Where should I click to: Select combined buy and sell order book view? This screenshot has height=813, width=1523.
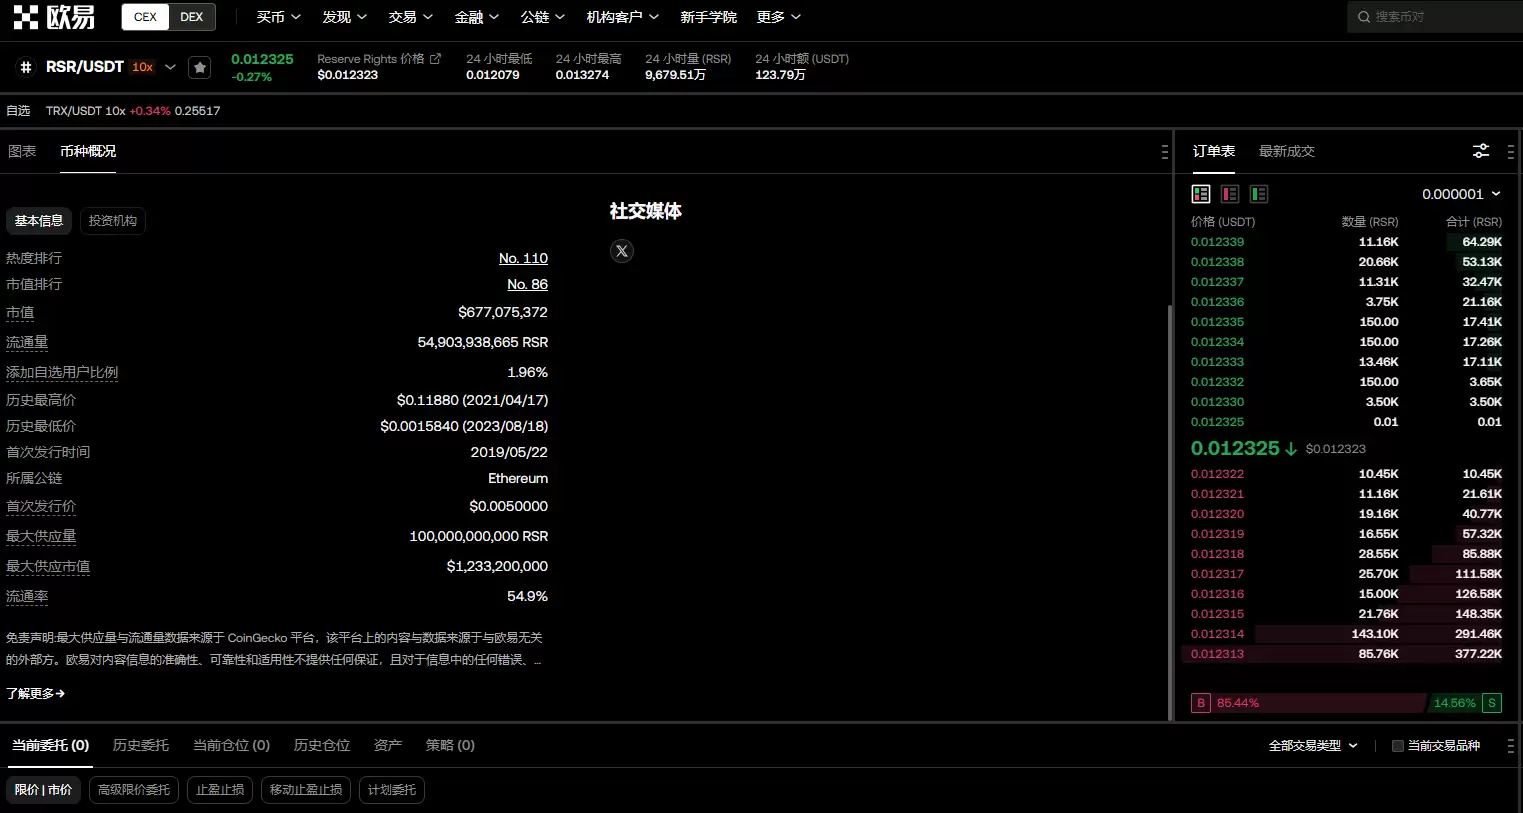pos(1201,194)
